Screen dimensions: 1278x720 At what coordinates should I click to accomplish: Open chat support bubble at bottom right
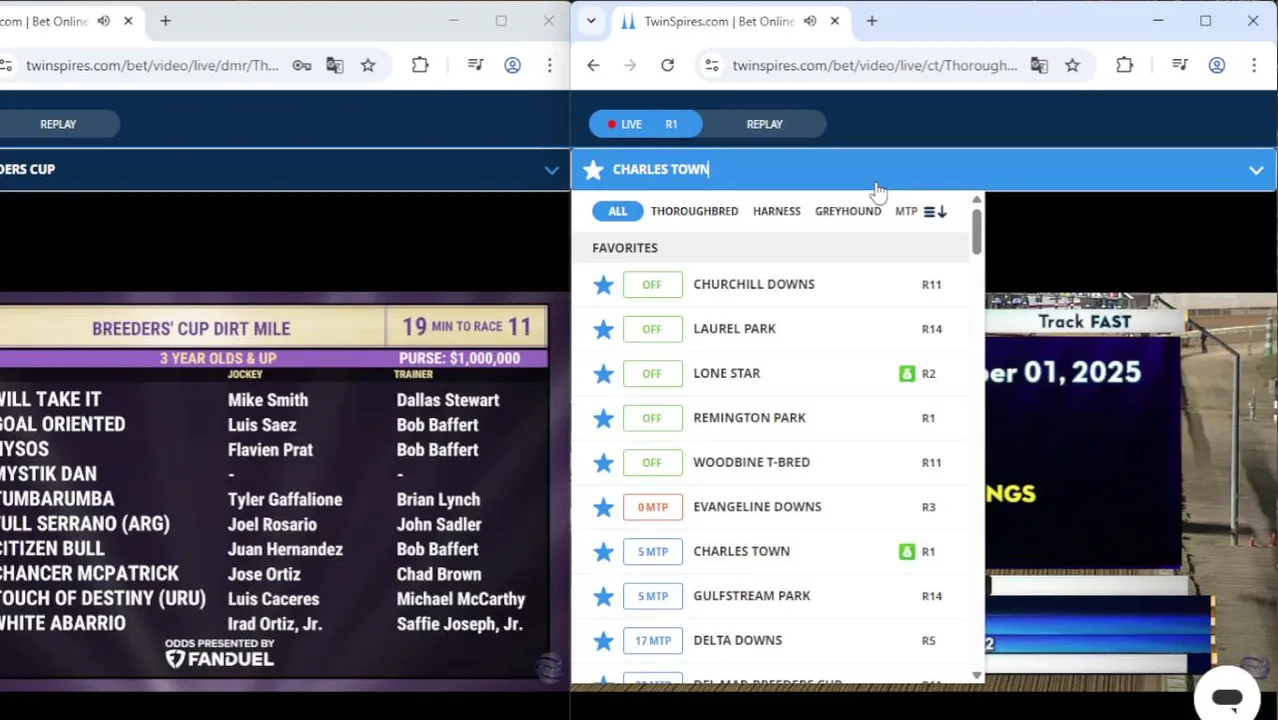coord(1227,699)
